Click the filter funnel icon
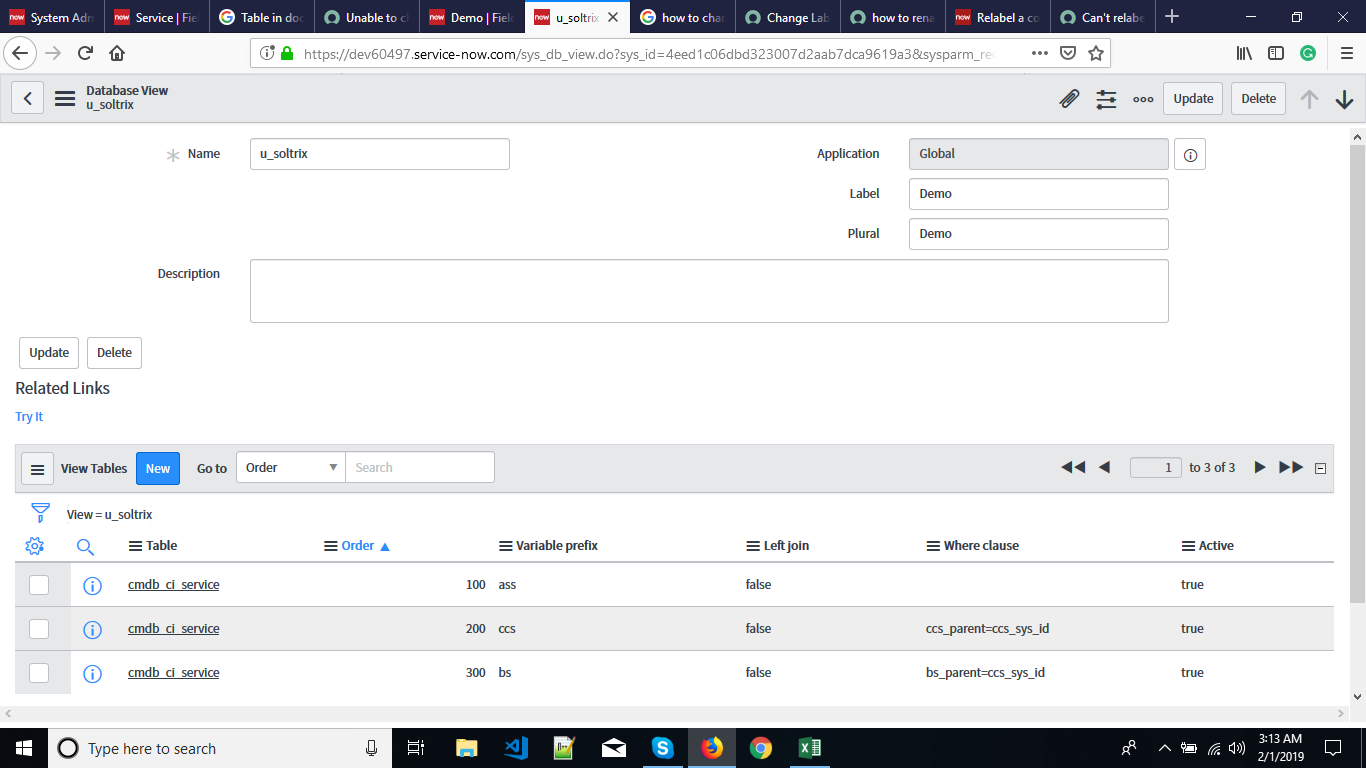Viewport: 1366px width, 768px height. [40, 514]
